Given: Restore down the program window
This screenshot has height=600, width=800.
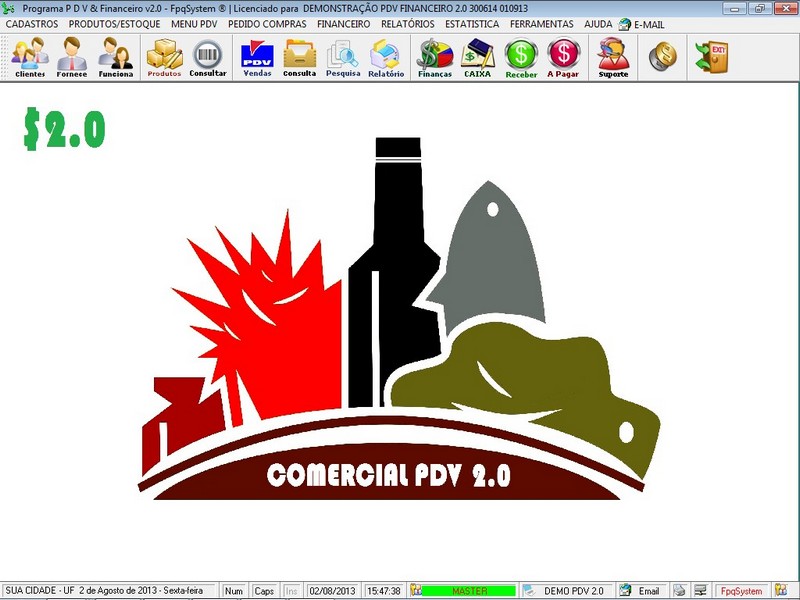Looking at the screenshot, I should [760, 8].
